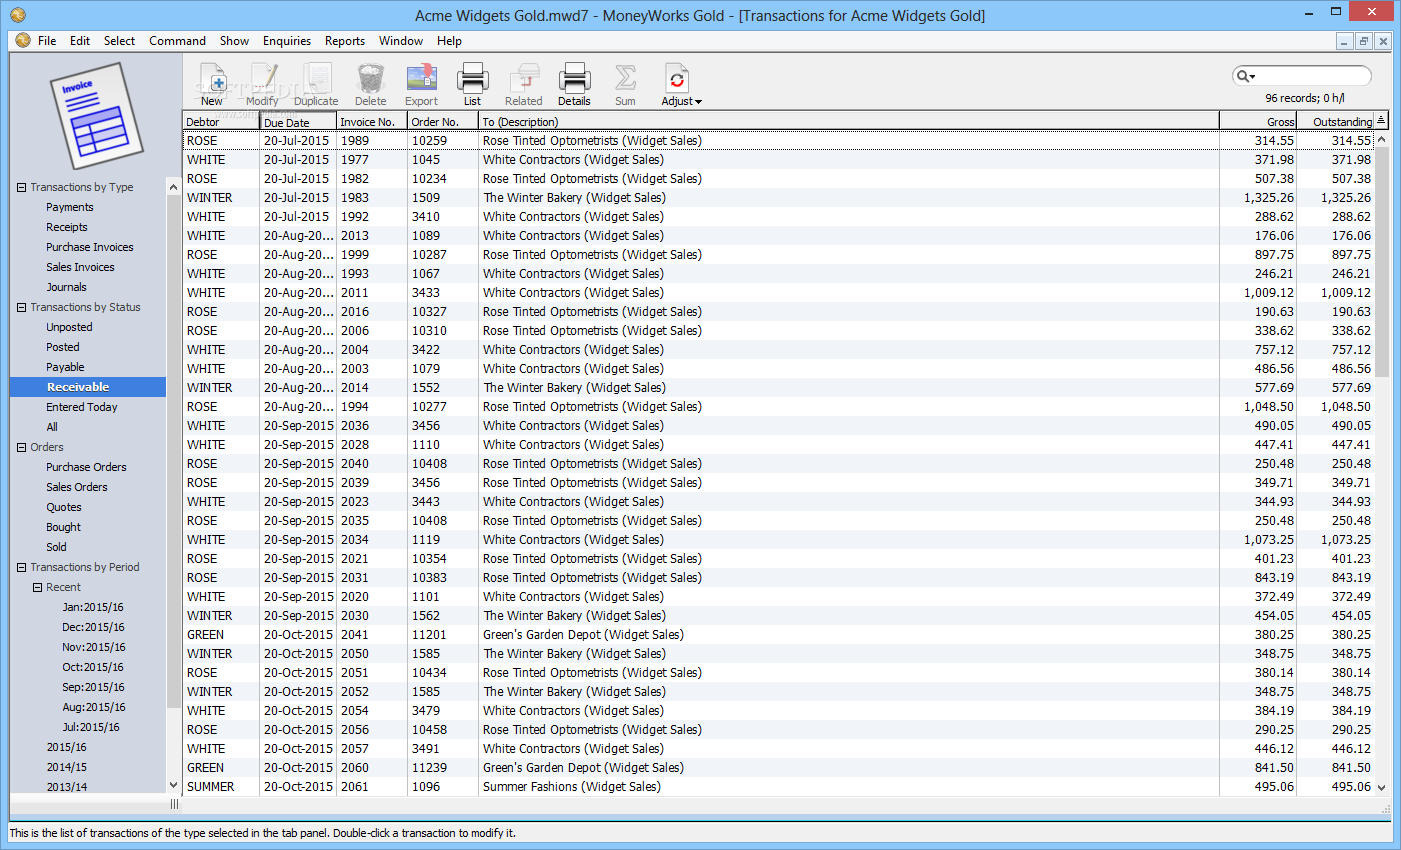Viewport: 1401px width, 850px height.
Task: Show Payable transactions
Action: (65, 367)
